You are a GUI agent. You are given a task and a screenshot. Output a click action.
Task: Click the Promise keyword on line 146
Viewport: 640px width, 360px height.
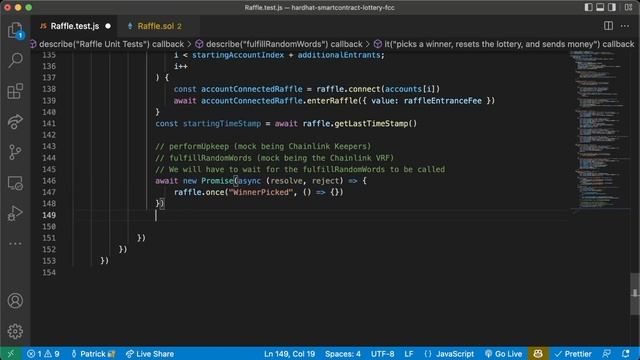pyautogui.click(x=217, y=181)
